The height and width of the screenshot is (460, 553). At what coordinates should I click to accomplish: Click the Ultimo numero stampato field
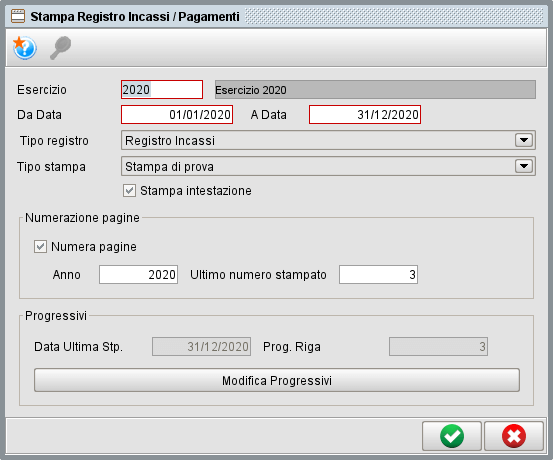click(378, 274)
